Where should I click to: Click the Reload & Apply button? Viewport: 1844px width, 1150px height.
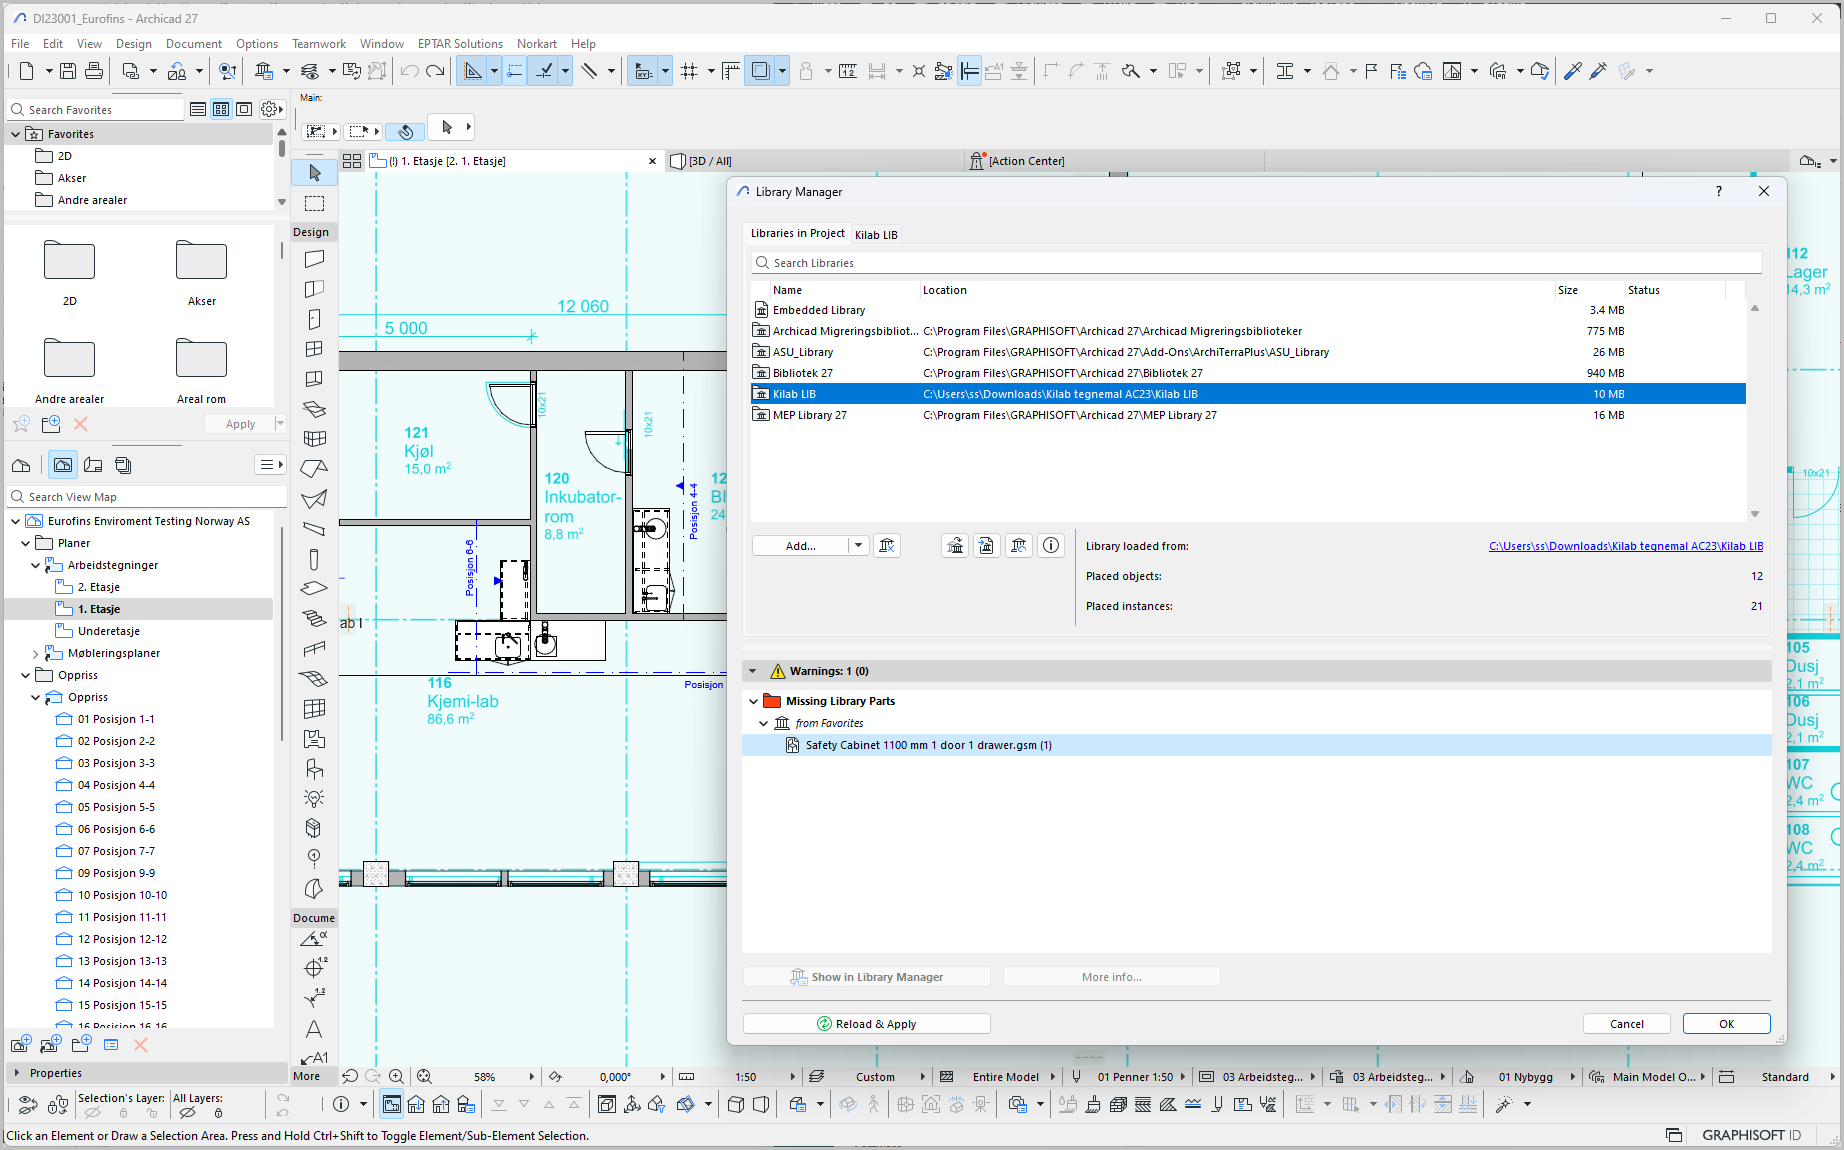point(866,1024)
